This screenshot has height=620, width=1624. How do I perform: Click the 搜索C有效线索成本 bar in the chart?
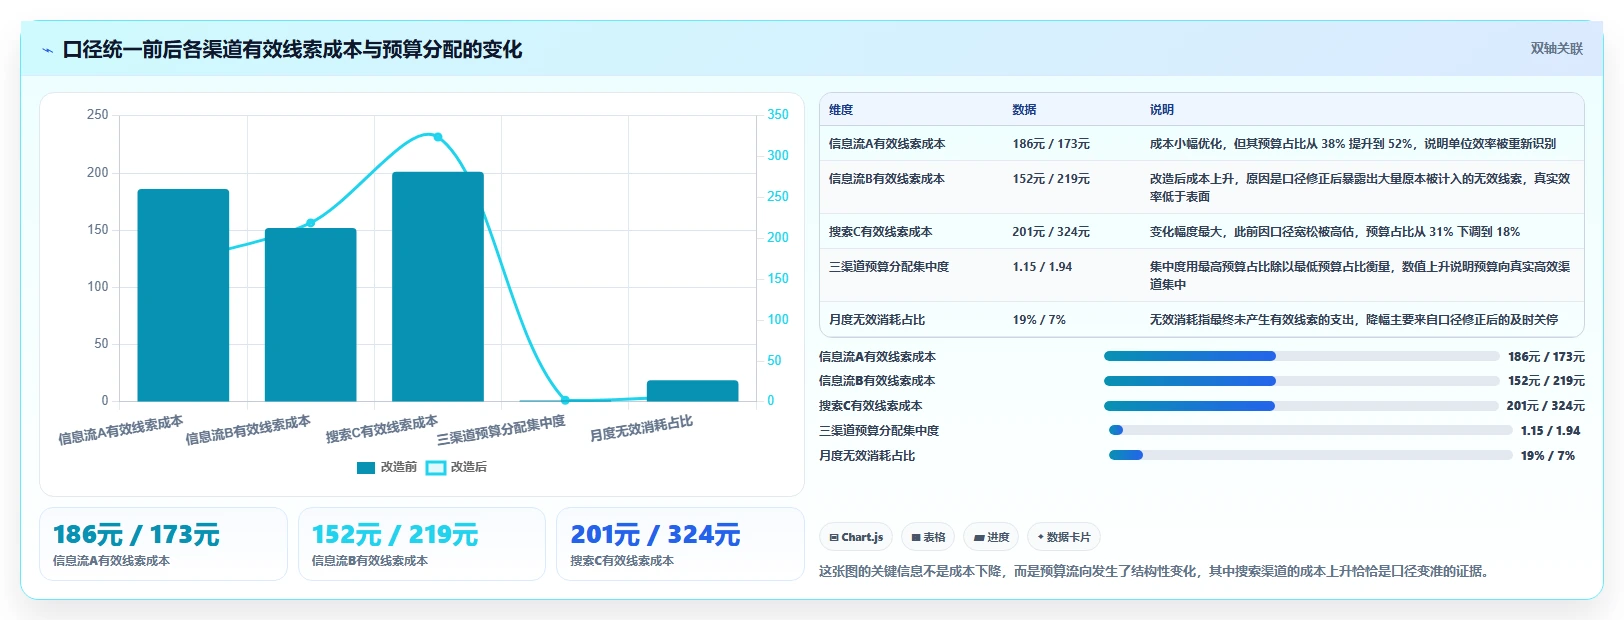pyautogui.click(x=438, y=287)
